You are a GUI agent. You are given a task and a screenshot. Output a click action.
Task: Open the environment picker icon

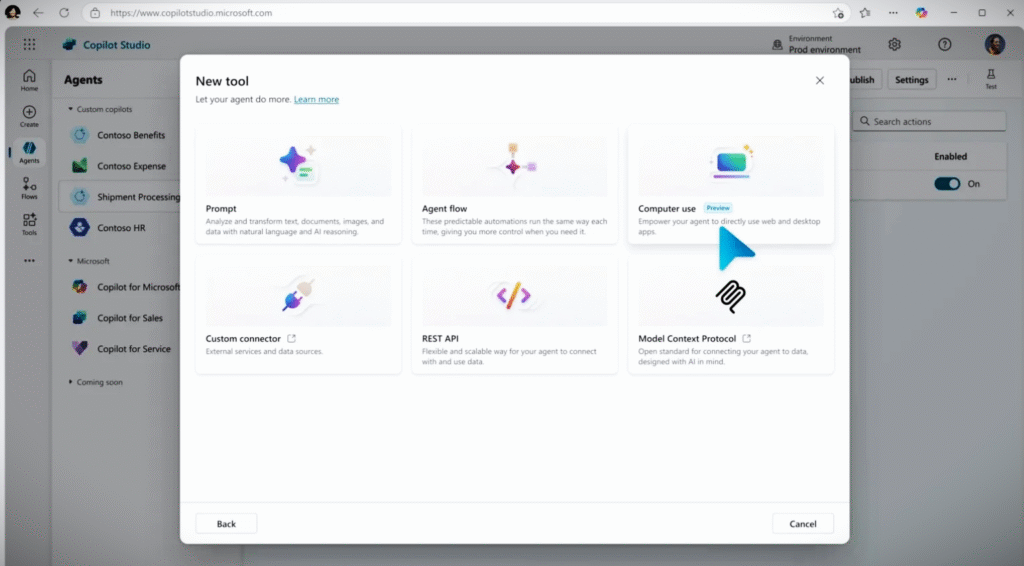click(x=777, y=44)
